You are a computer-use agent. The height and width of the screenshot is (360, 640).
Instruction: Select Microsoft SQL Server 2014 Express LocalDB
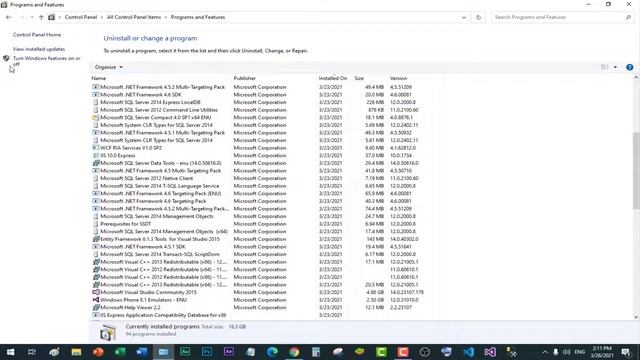click(x=258, y=102)
